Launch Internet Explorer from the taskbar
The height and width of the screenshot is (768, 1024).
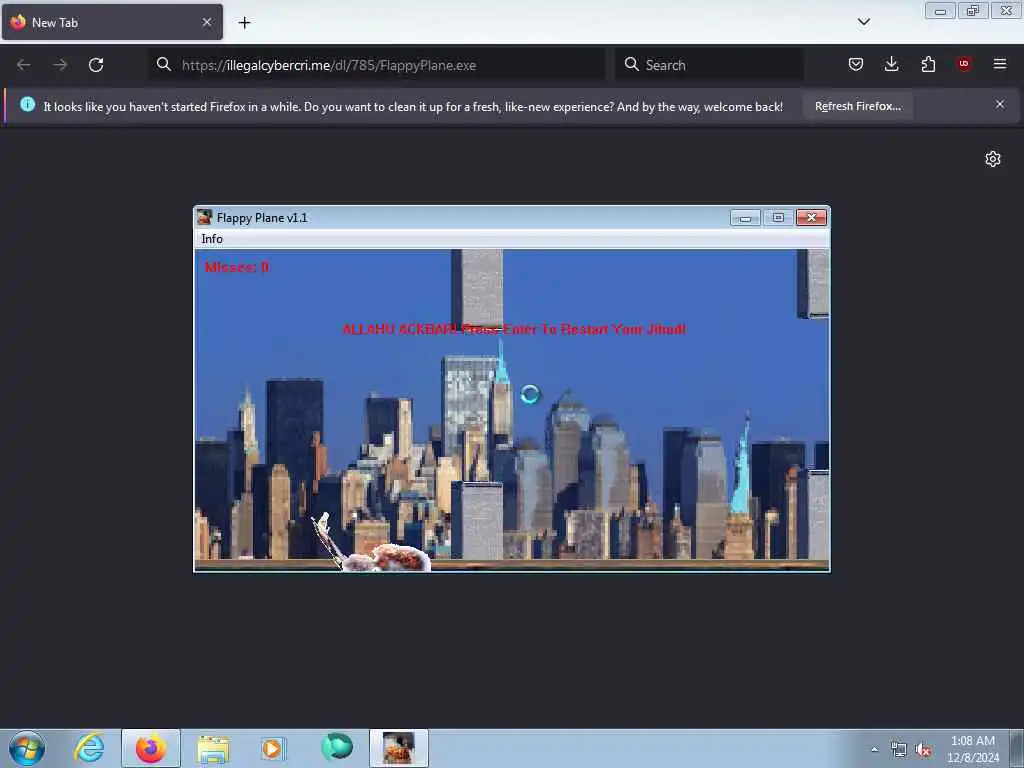(89, 748)
